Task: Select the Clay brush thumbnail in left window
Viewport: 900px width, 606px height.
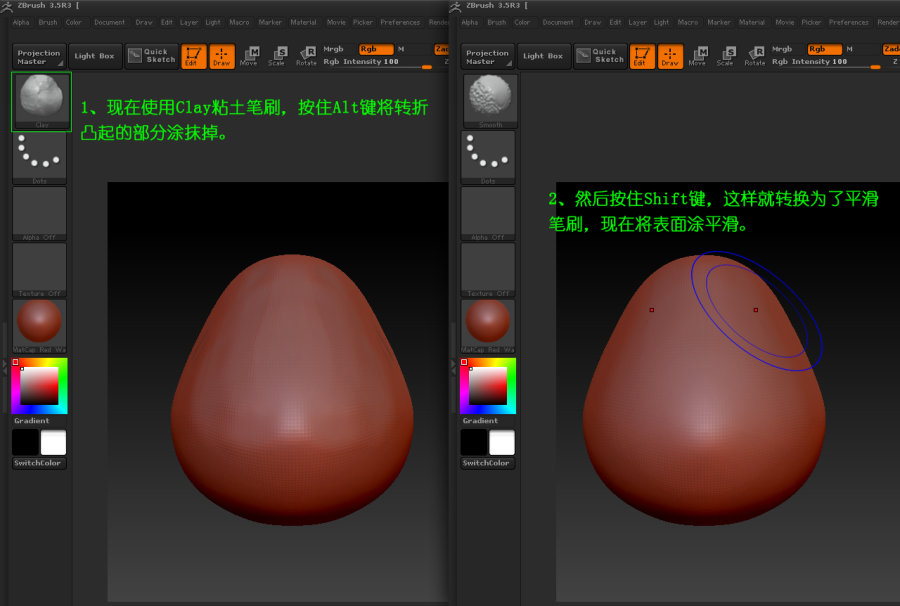Action: 41,101
